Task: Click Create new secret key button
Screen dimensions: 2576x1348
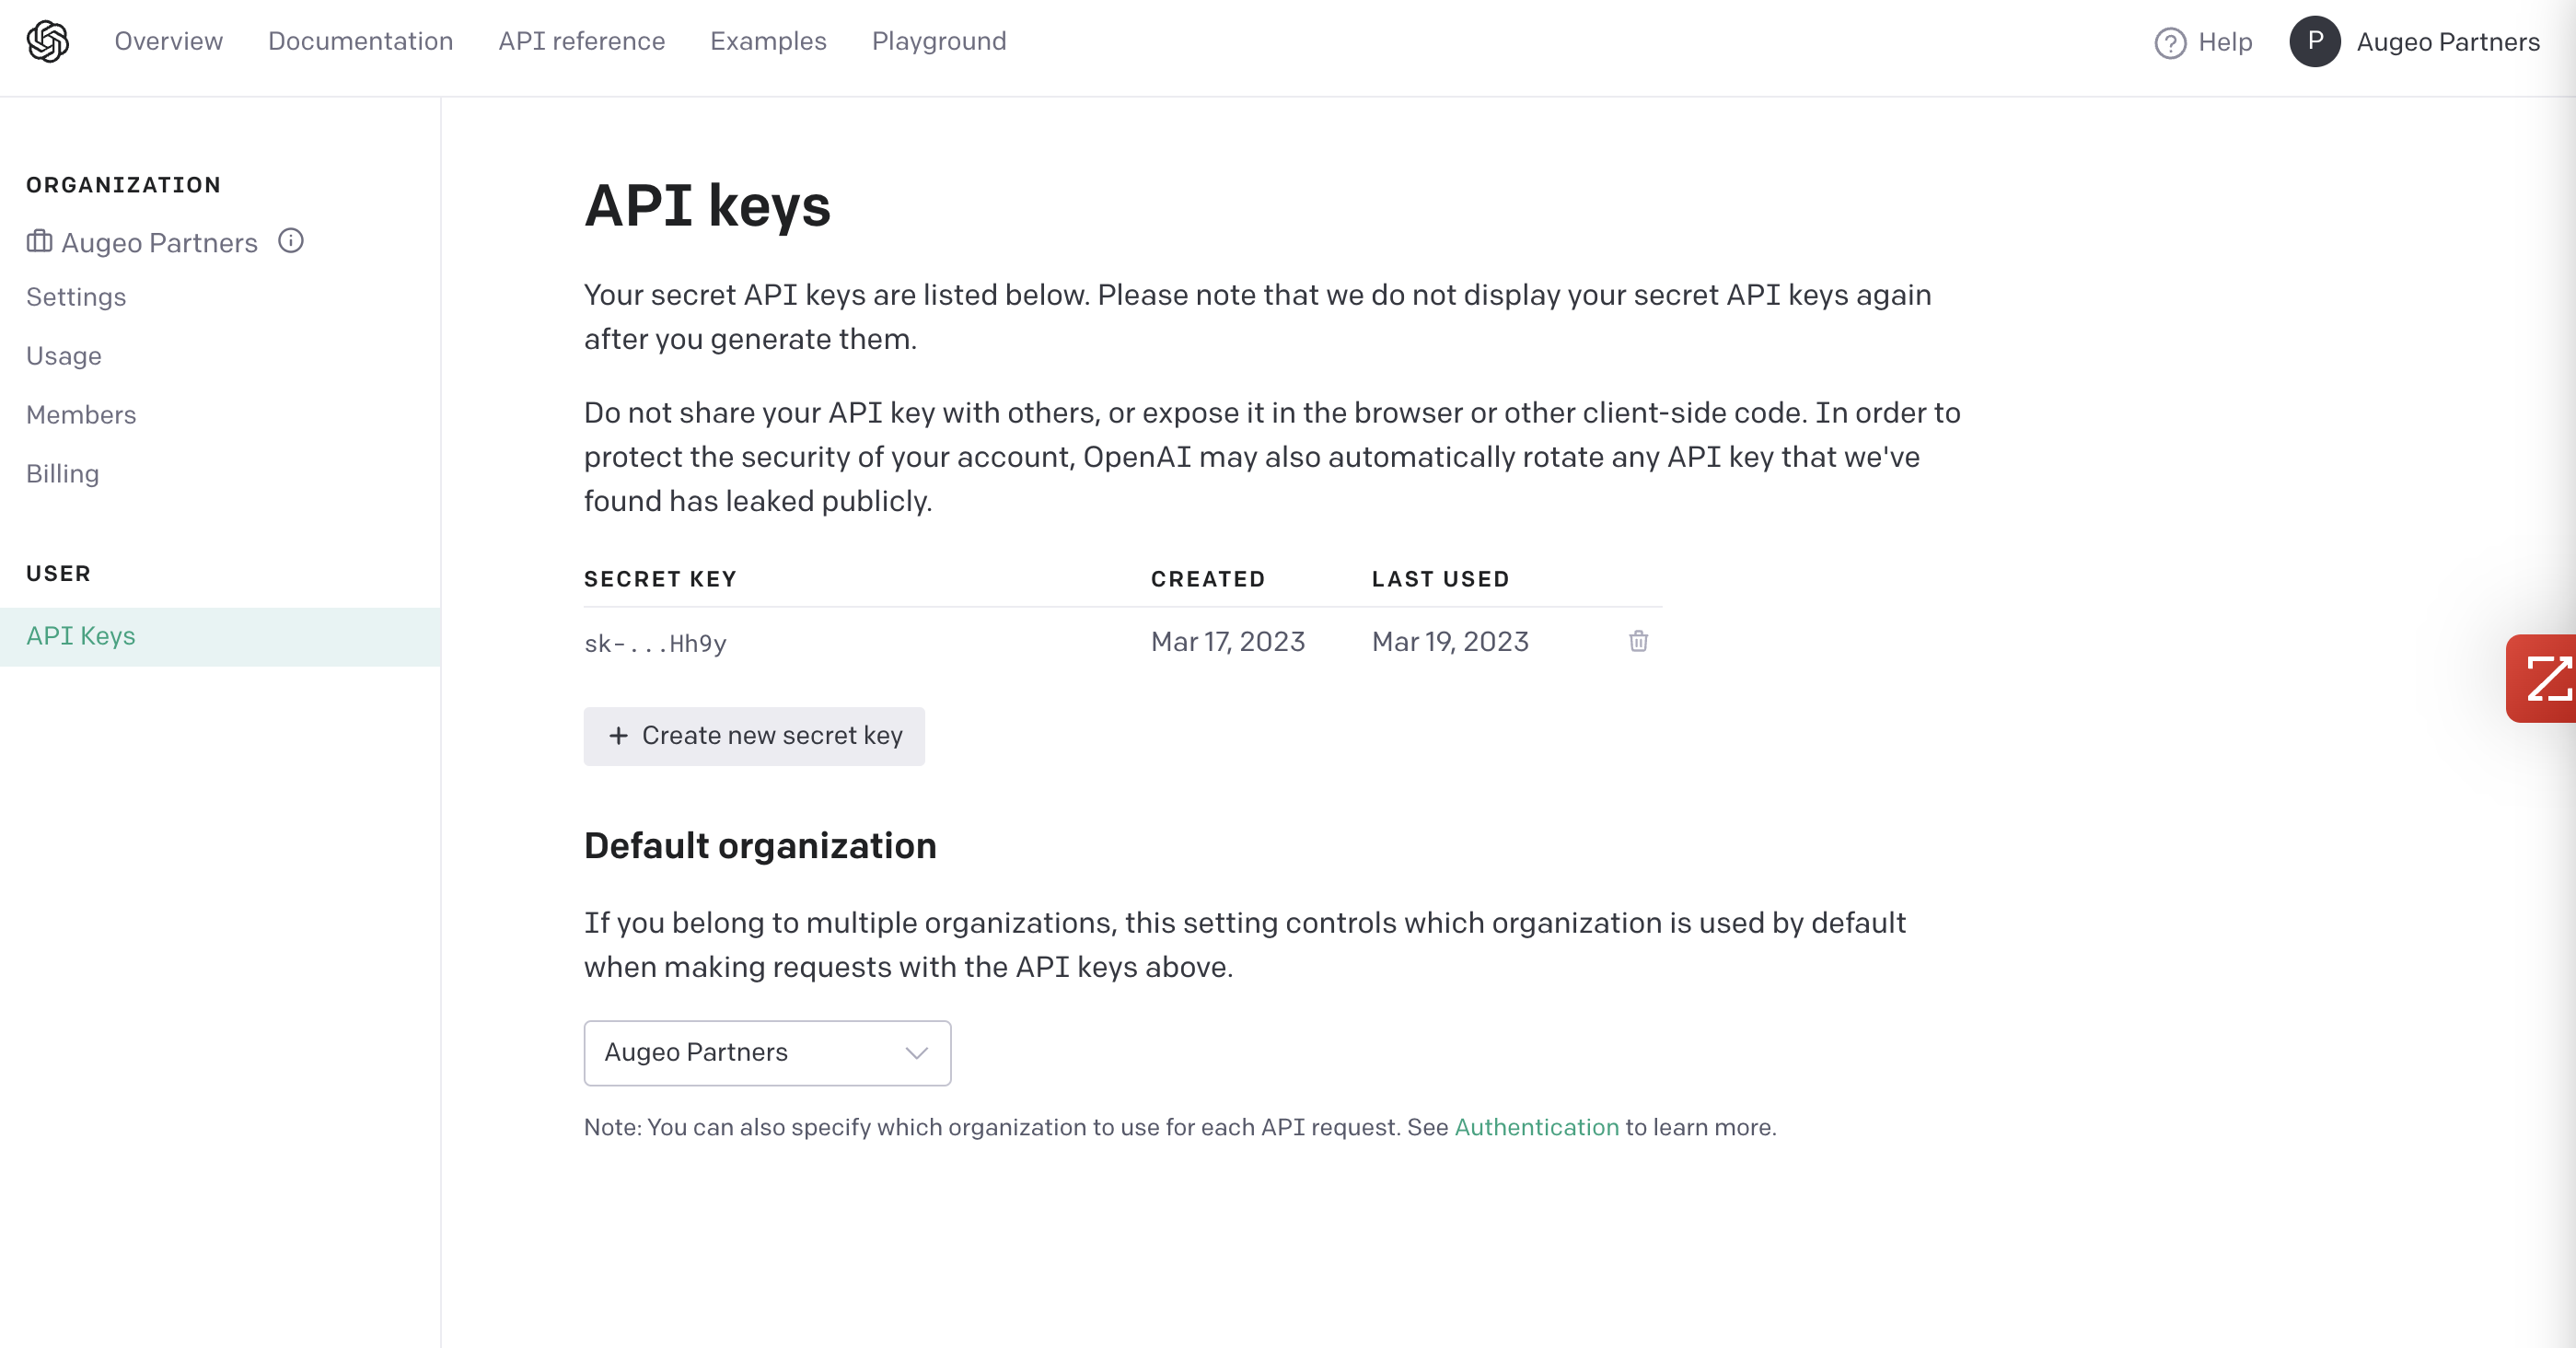Action: coord(755,737)
